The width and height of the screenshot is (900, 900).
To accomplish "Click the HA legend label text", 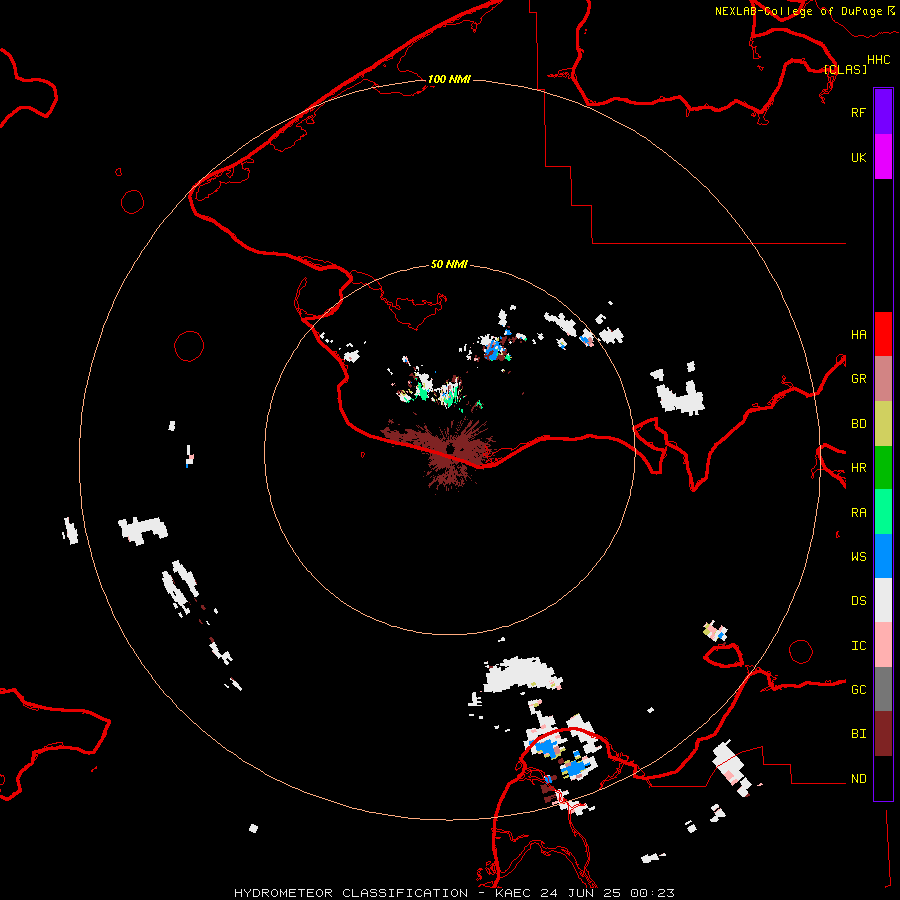I will click(x=858, y=335).
